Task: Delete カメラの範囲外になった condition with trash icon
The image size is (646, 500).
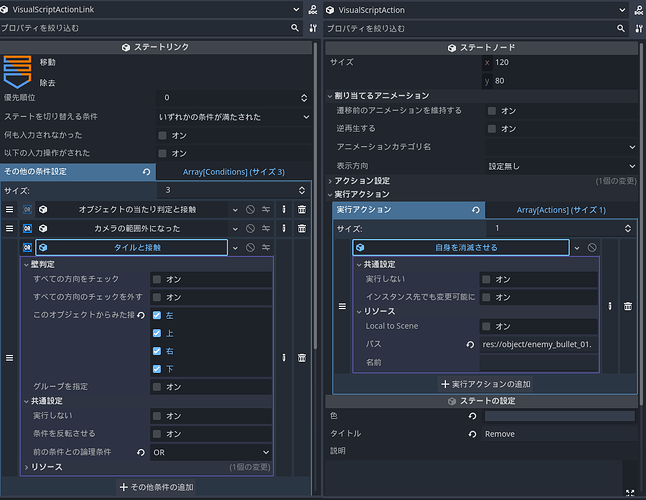Action: (x=302, y=228)
